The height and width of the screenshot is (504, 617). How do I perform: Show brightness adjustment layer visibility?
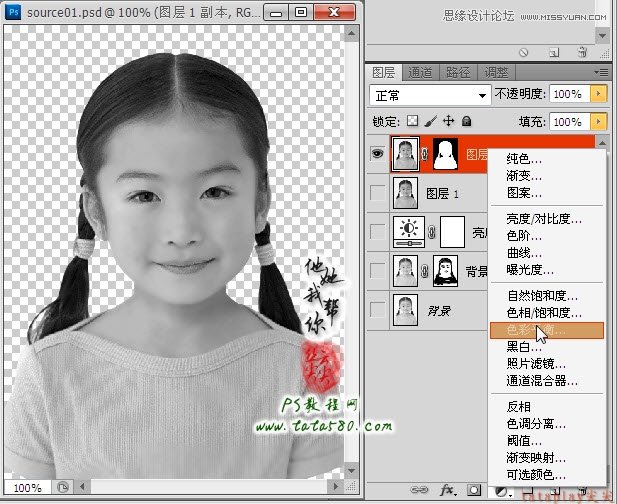[x=378, y=232]
